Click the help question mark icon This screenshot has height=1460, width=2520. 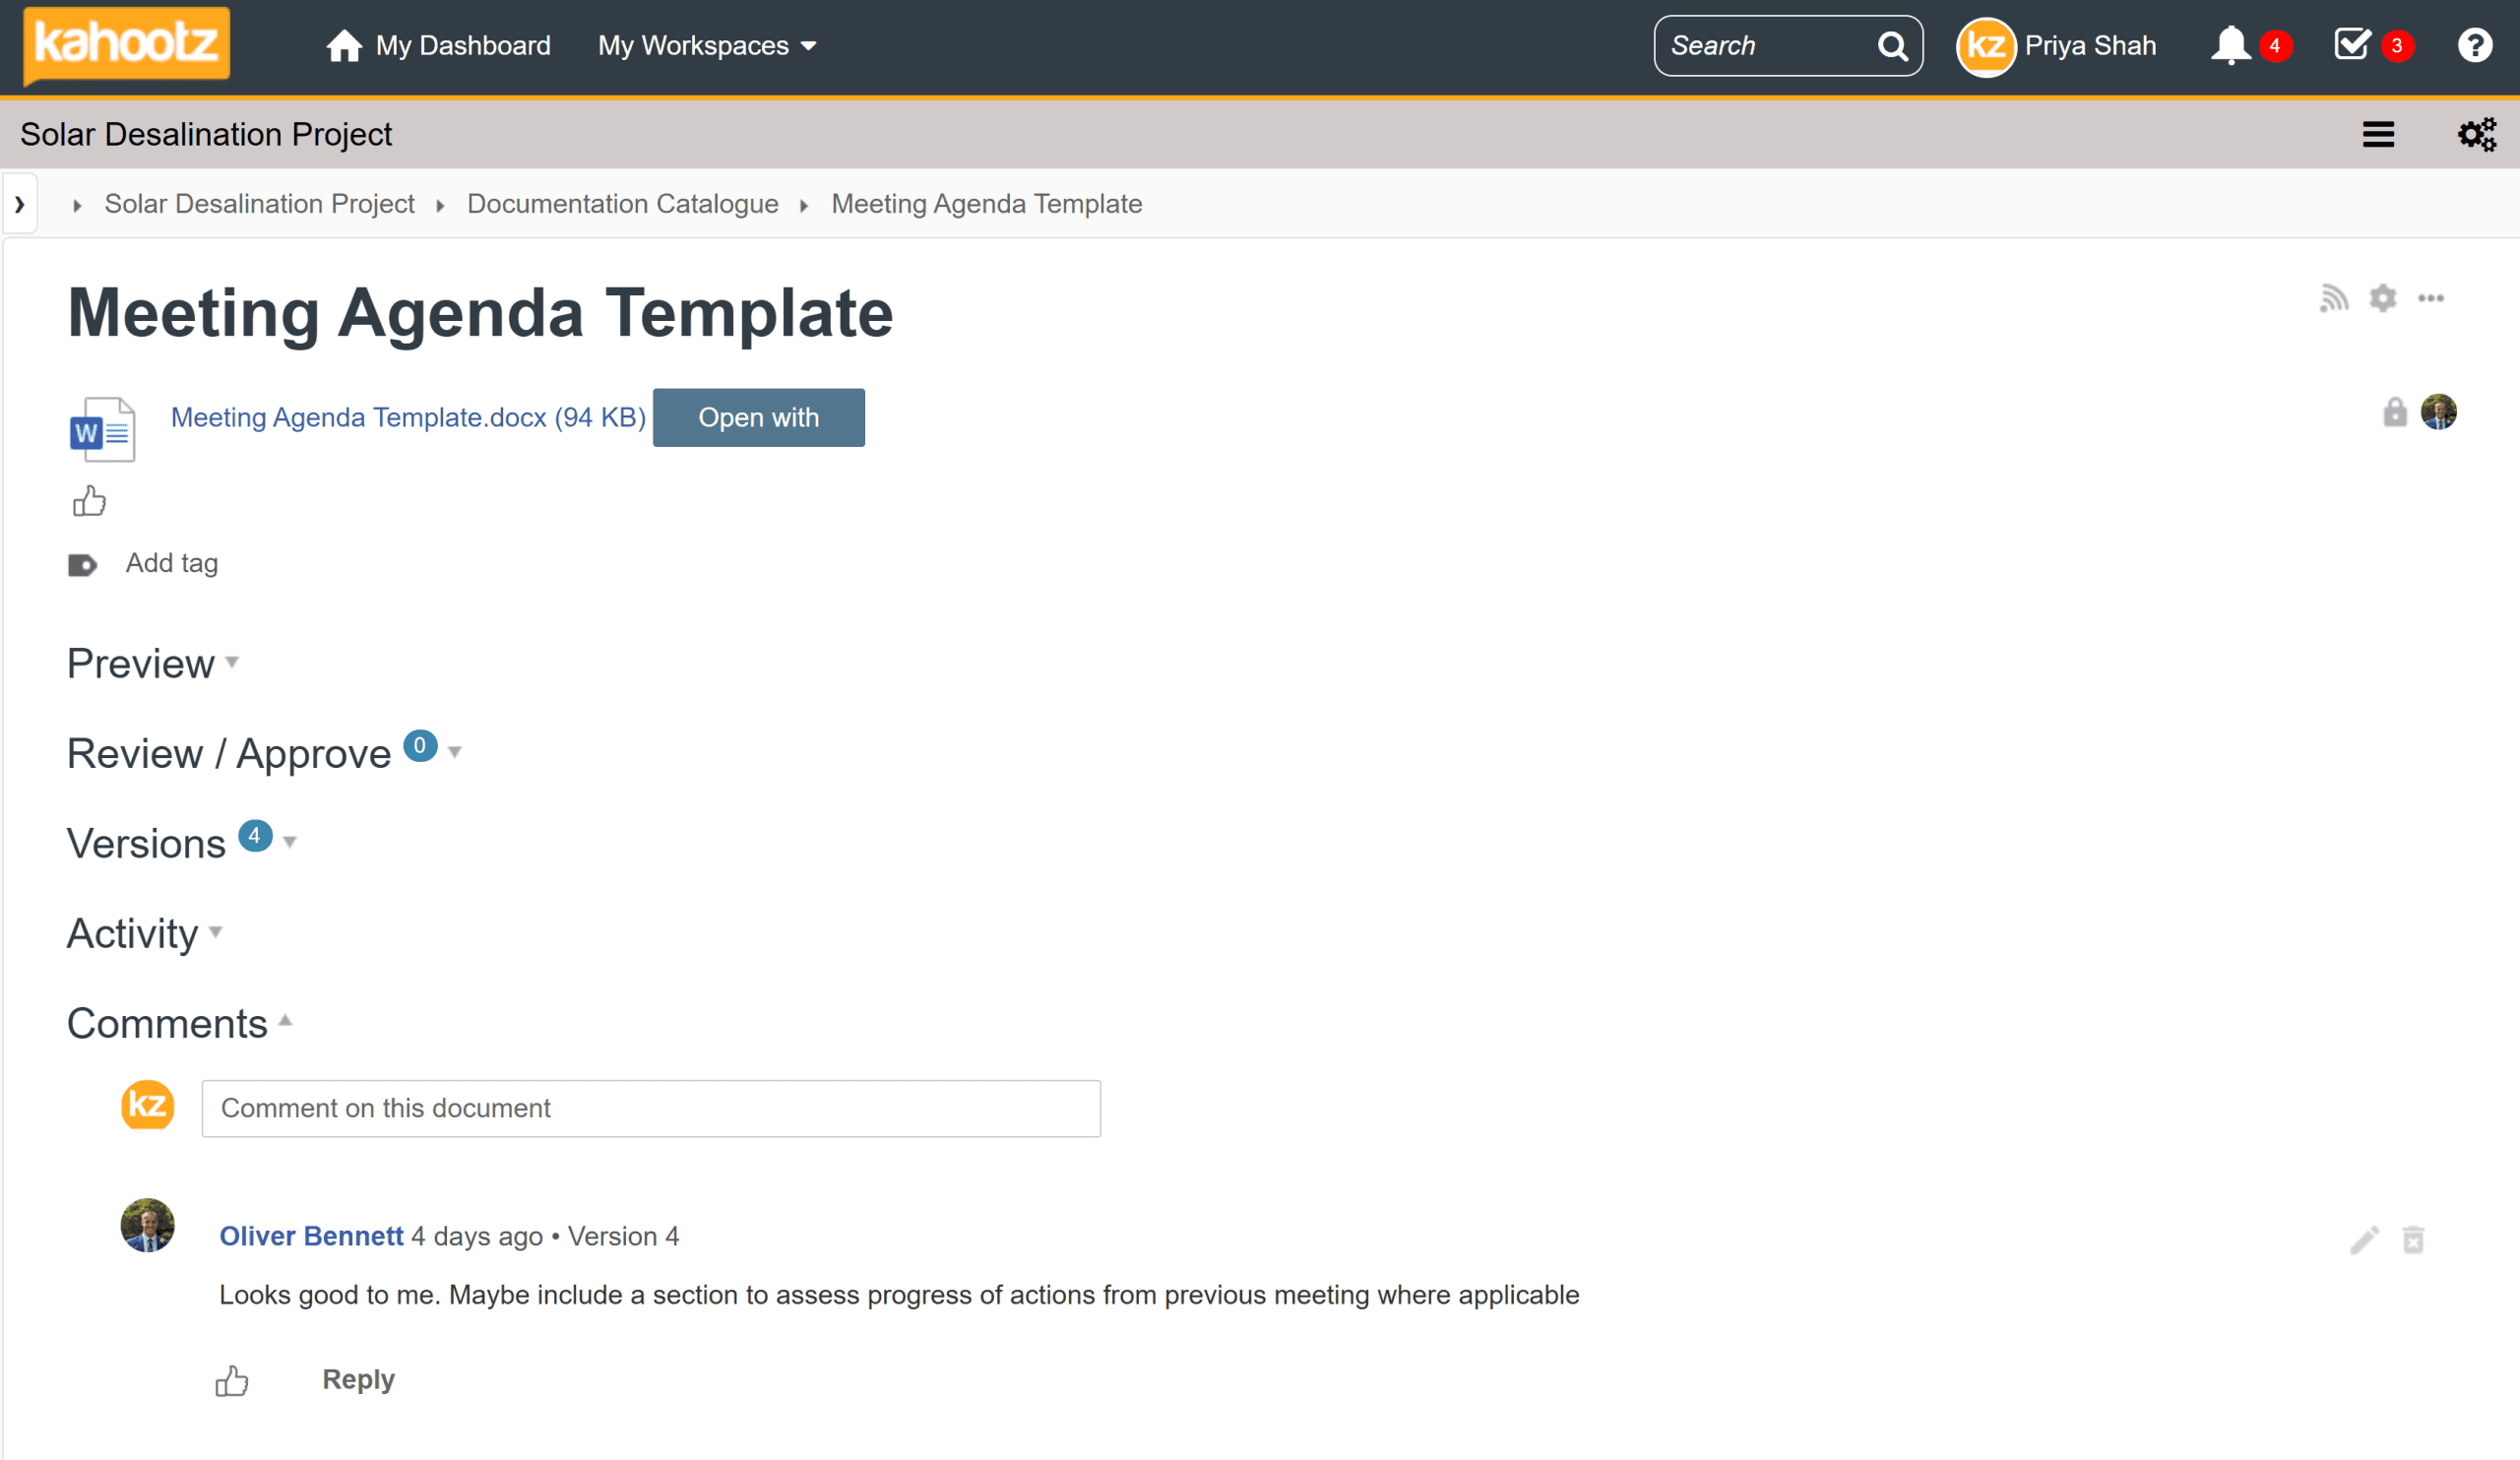click(2474, 46)
